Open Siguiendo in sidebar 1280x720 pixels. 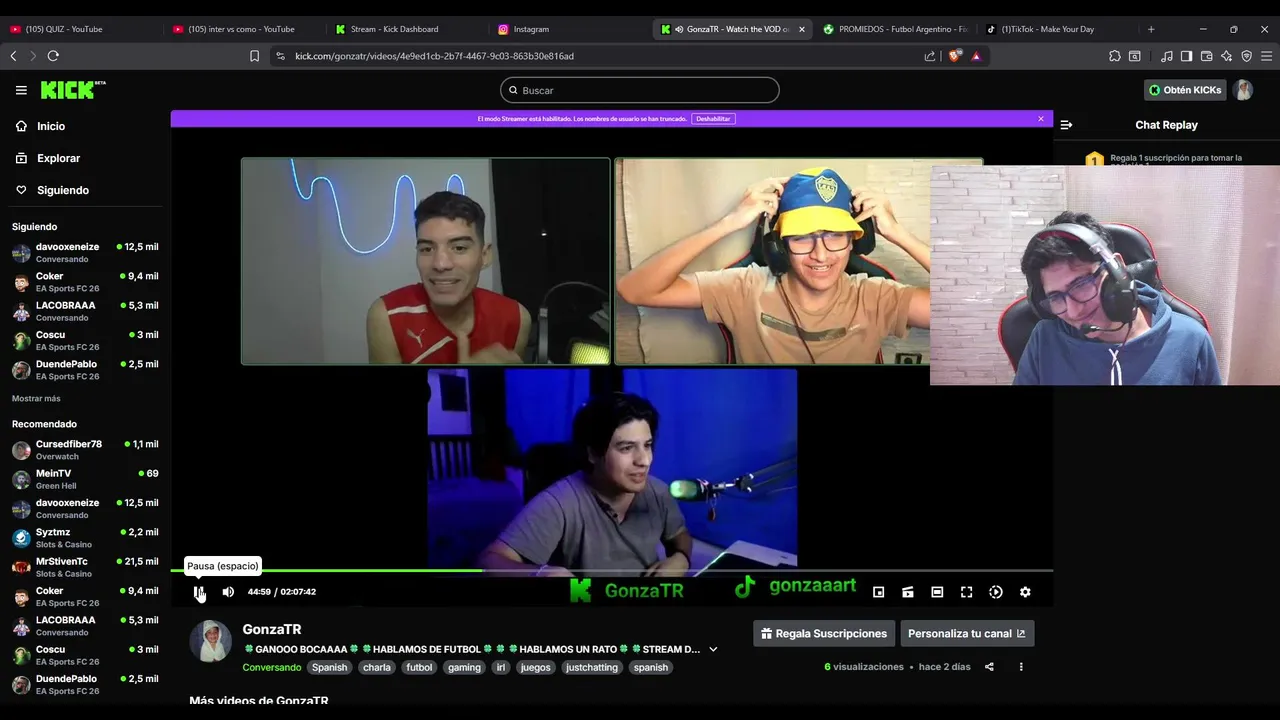click(52, 190)
